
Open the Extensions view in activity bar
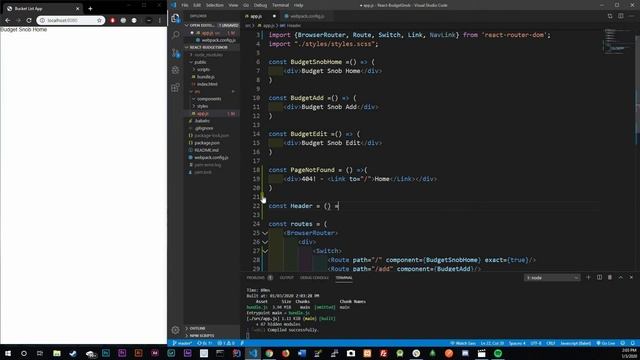click(x=176, y=88)
